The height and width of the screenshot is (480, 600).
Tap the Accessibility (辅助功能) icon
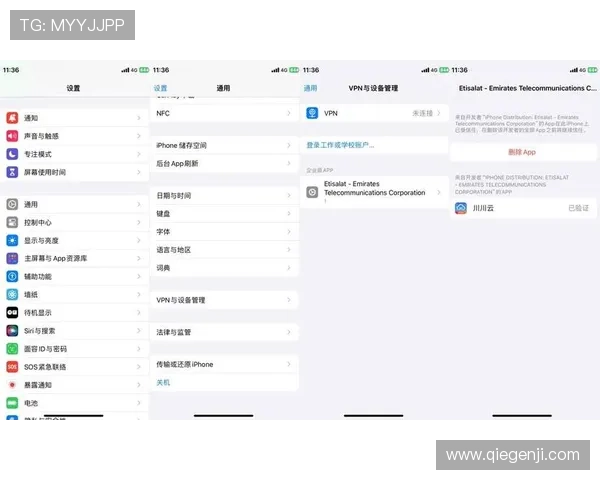tap(12, 276)
